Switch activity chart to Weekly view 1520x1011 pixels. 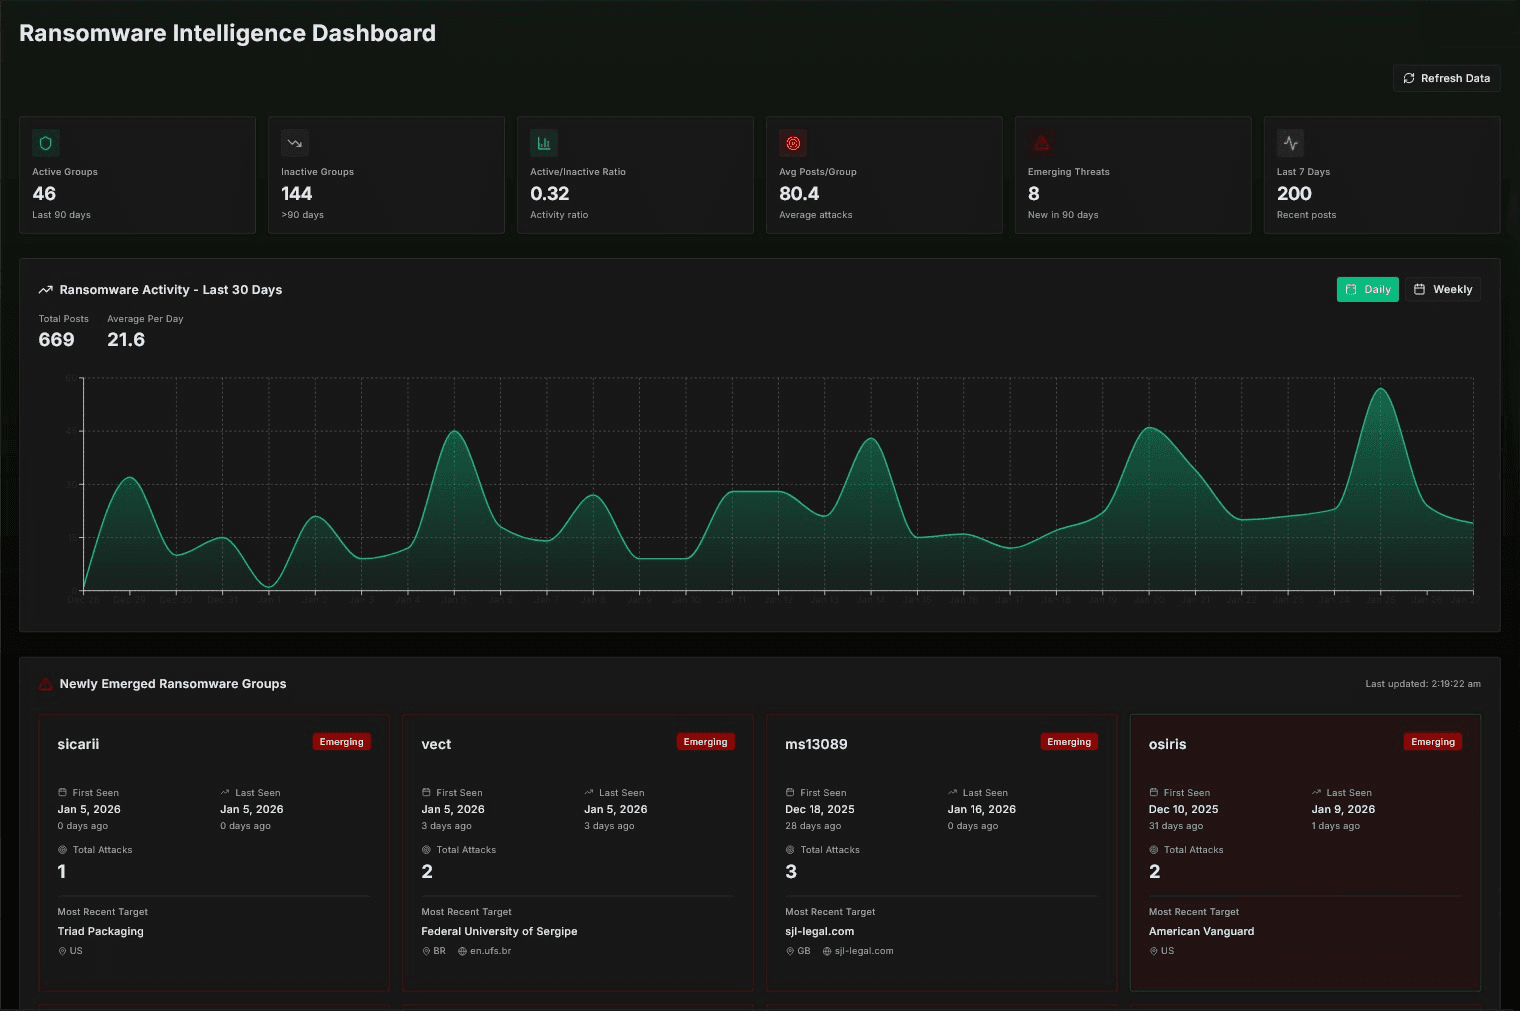pyautogui.click(x=1443, y=289)
